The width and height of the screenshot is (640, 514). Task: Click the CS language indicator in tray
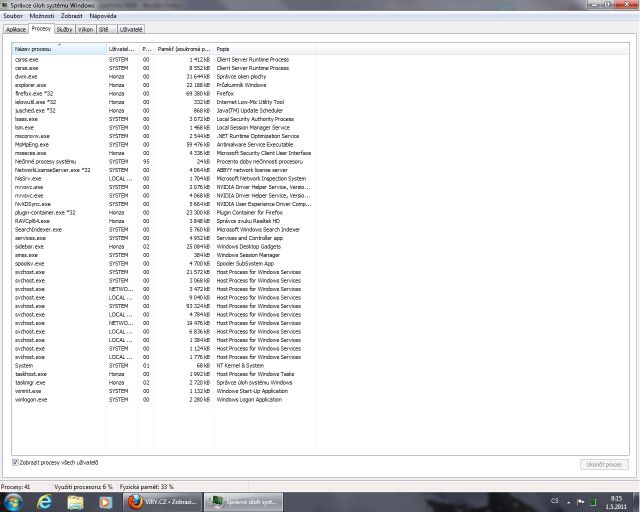[554, 501]
